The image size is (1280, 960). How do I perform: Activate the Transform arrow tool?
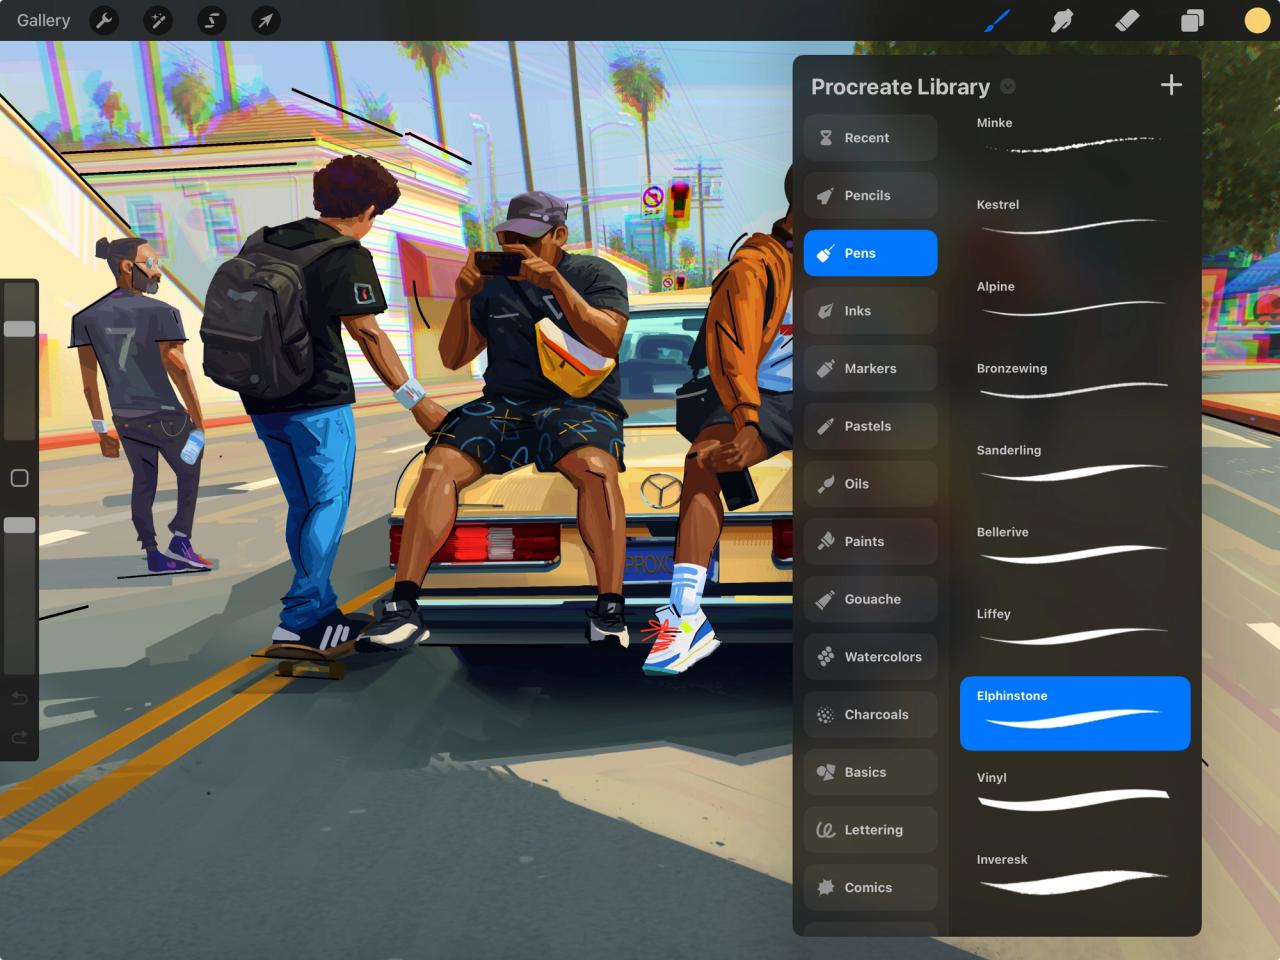pos(264,20)
